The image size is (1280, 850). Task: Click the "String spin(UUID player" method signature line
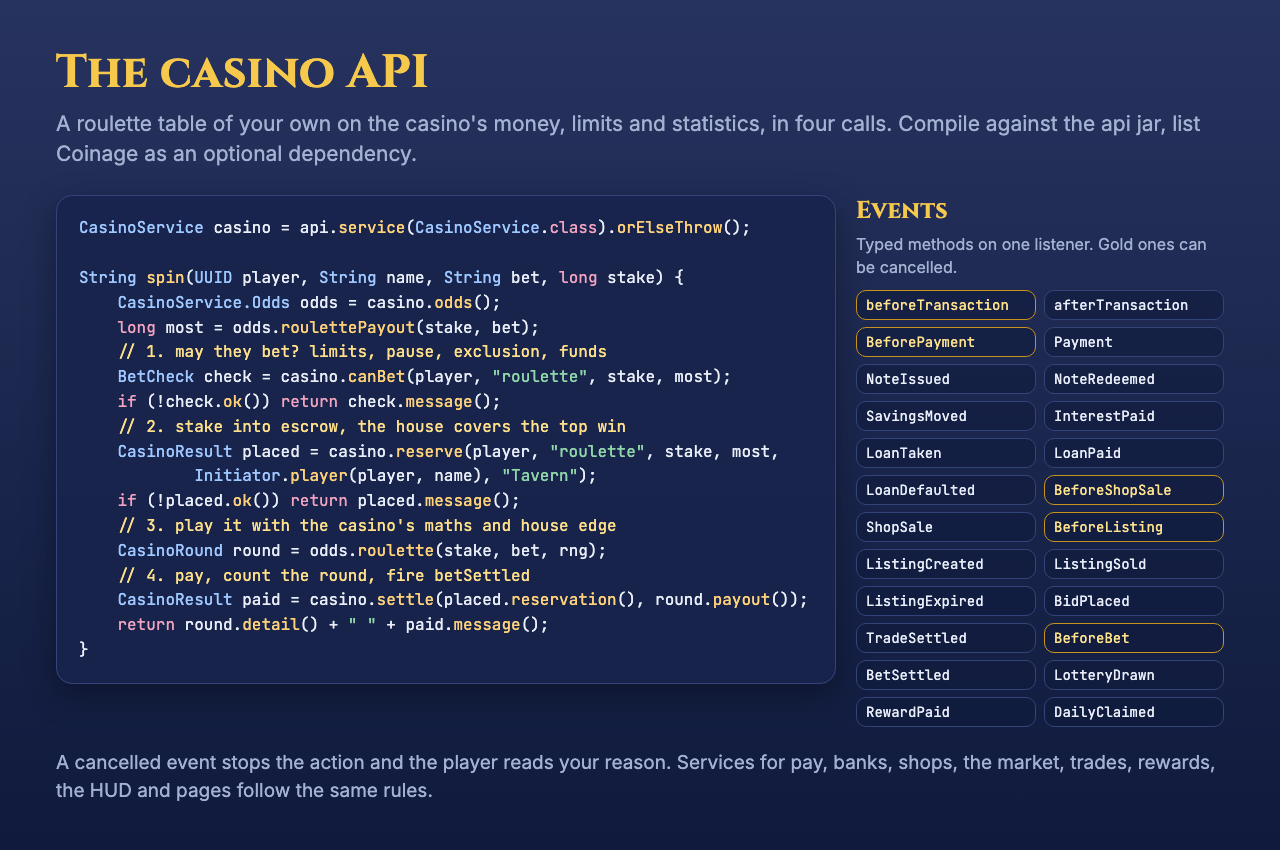coord(381,277)
